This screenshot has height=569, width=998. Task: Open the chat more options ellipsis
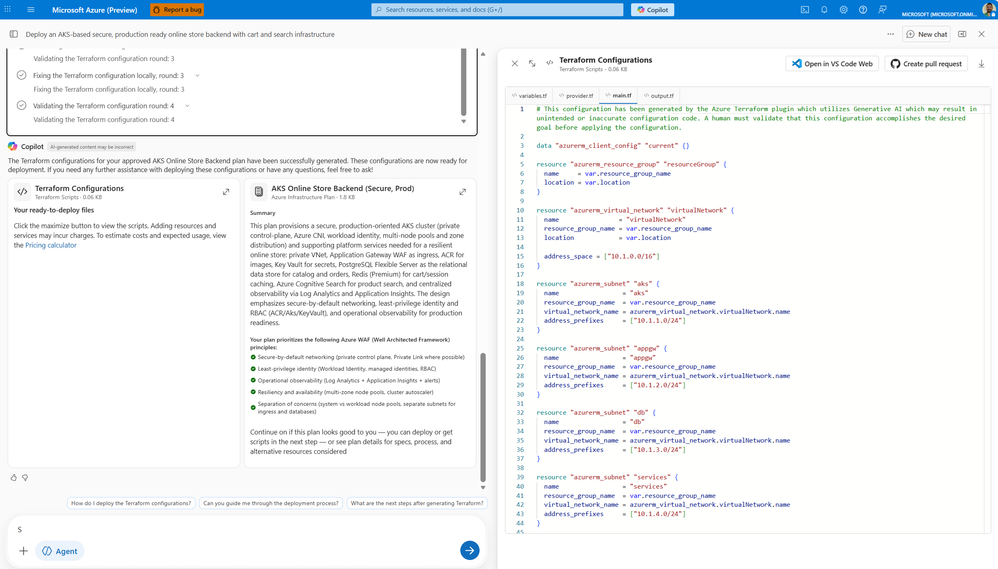pyautogui.click(x=890, y=34)
